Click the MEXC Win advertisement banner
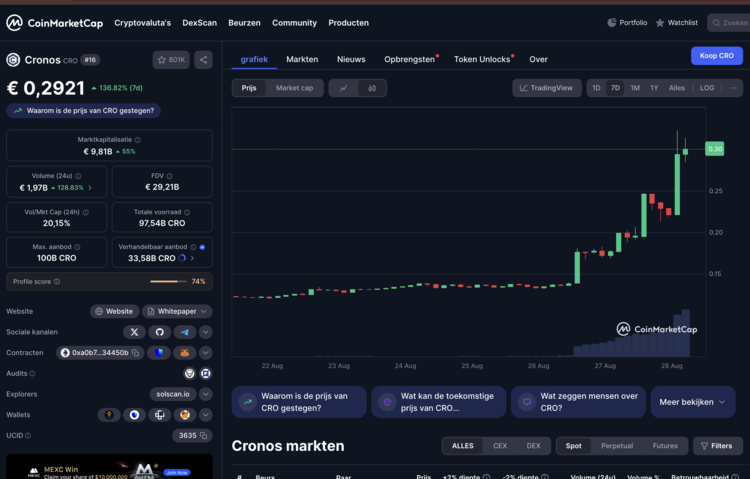The height and width of the screenshot is (479, 750). pyautogui.click(x=109, y=467)
